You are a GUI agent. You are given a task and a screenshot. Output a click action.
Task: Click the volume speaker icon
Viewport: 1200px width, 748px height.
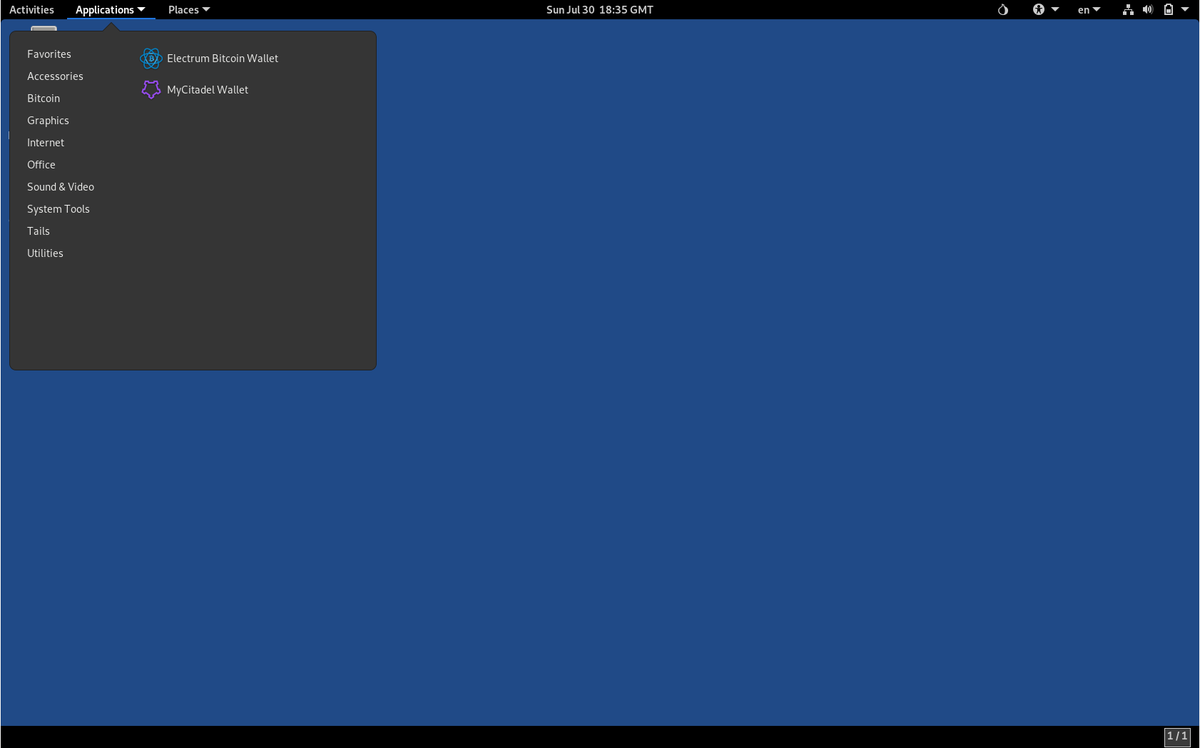tap(1147, 10)
